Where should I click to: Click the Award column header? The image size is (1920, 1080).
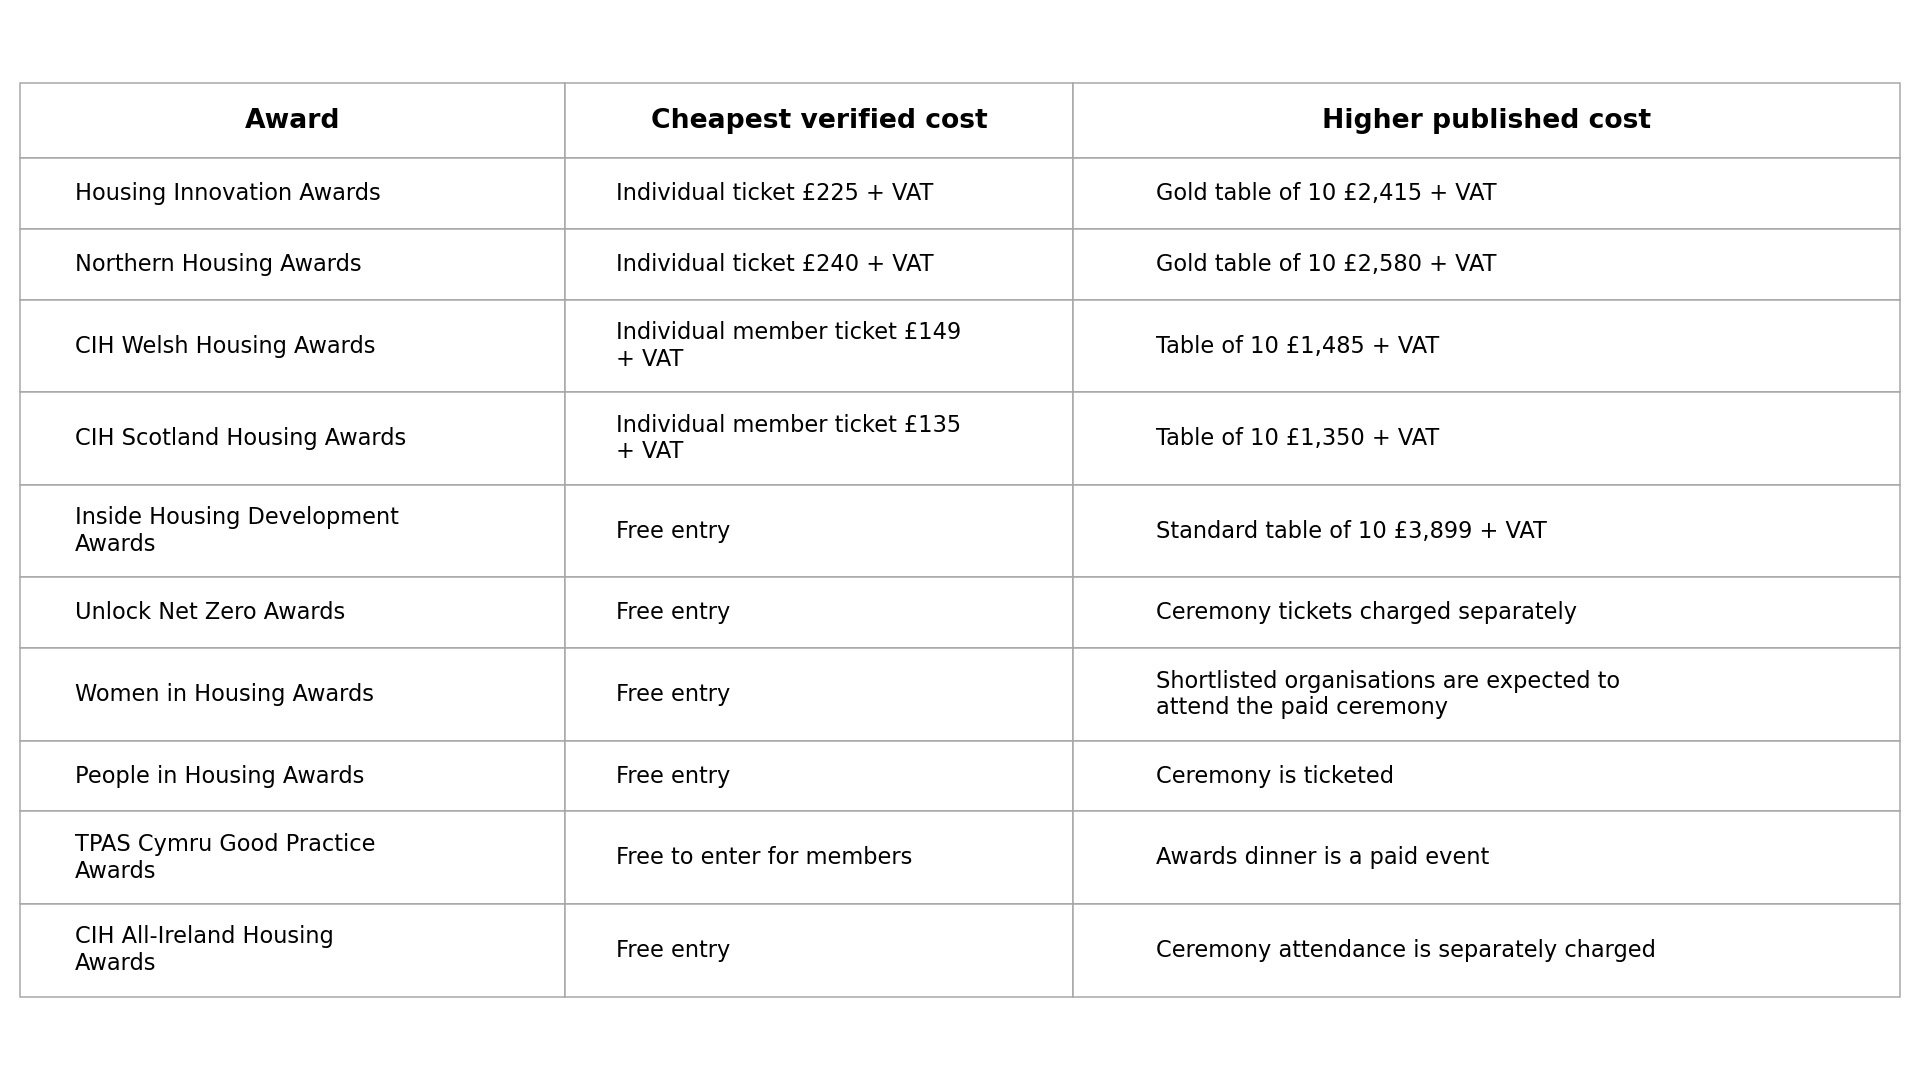pos(292,120)
